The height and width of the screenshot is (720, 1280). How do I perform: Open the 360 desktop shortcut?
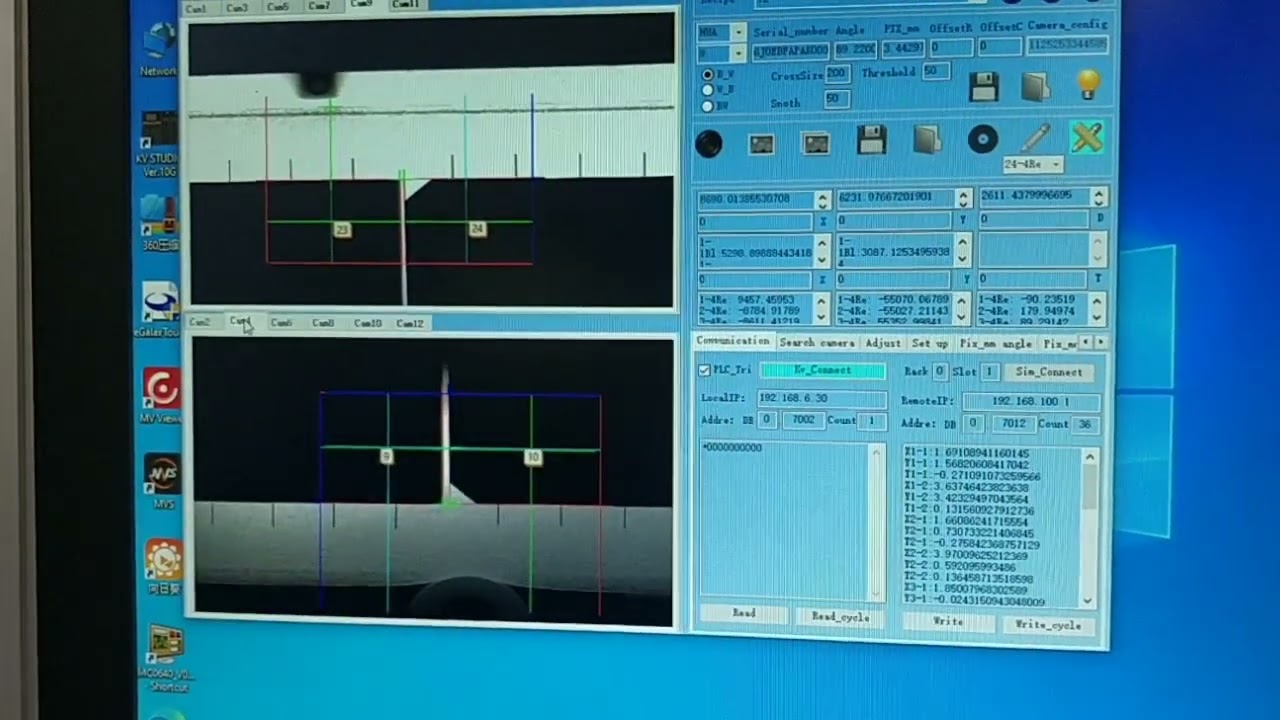pyautogui.click(x=160, y=222)
